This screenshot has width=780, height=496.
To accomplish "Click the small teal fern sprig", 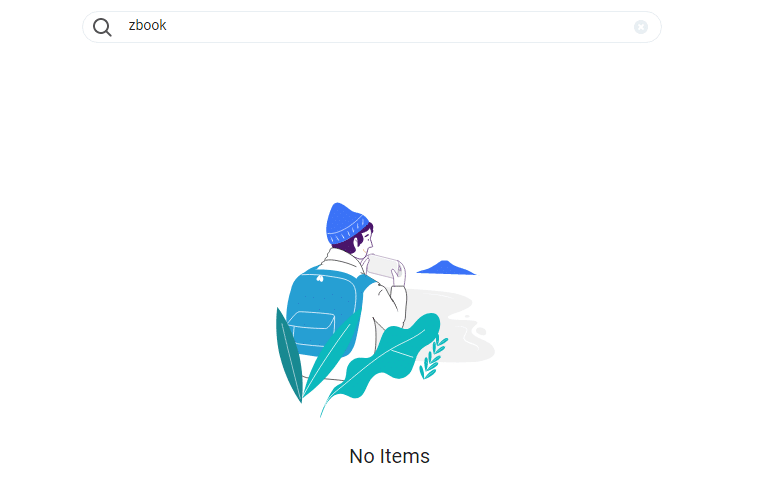I will 433,358.
